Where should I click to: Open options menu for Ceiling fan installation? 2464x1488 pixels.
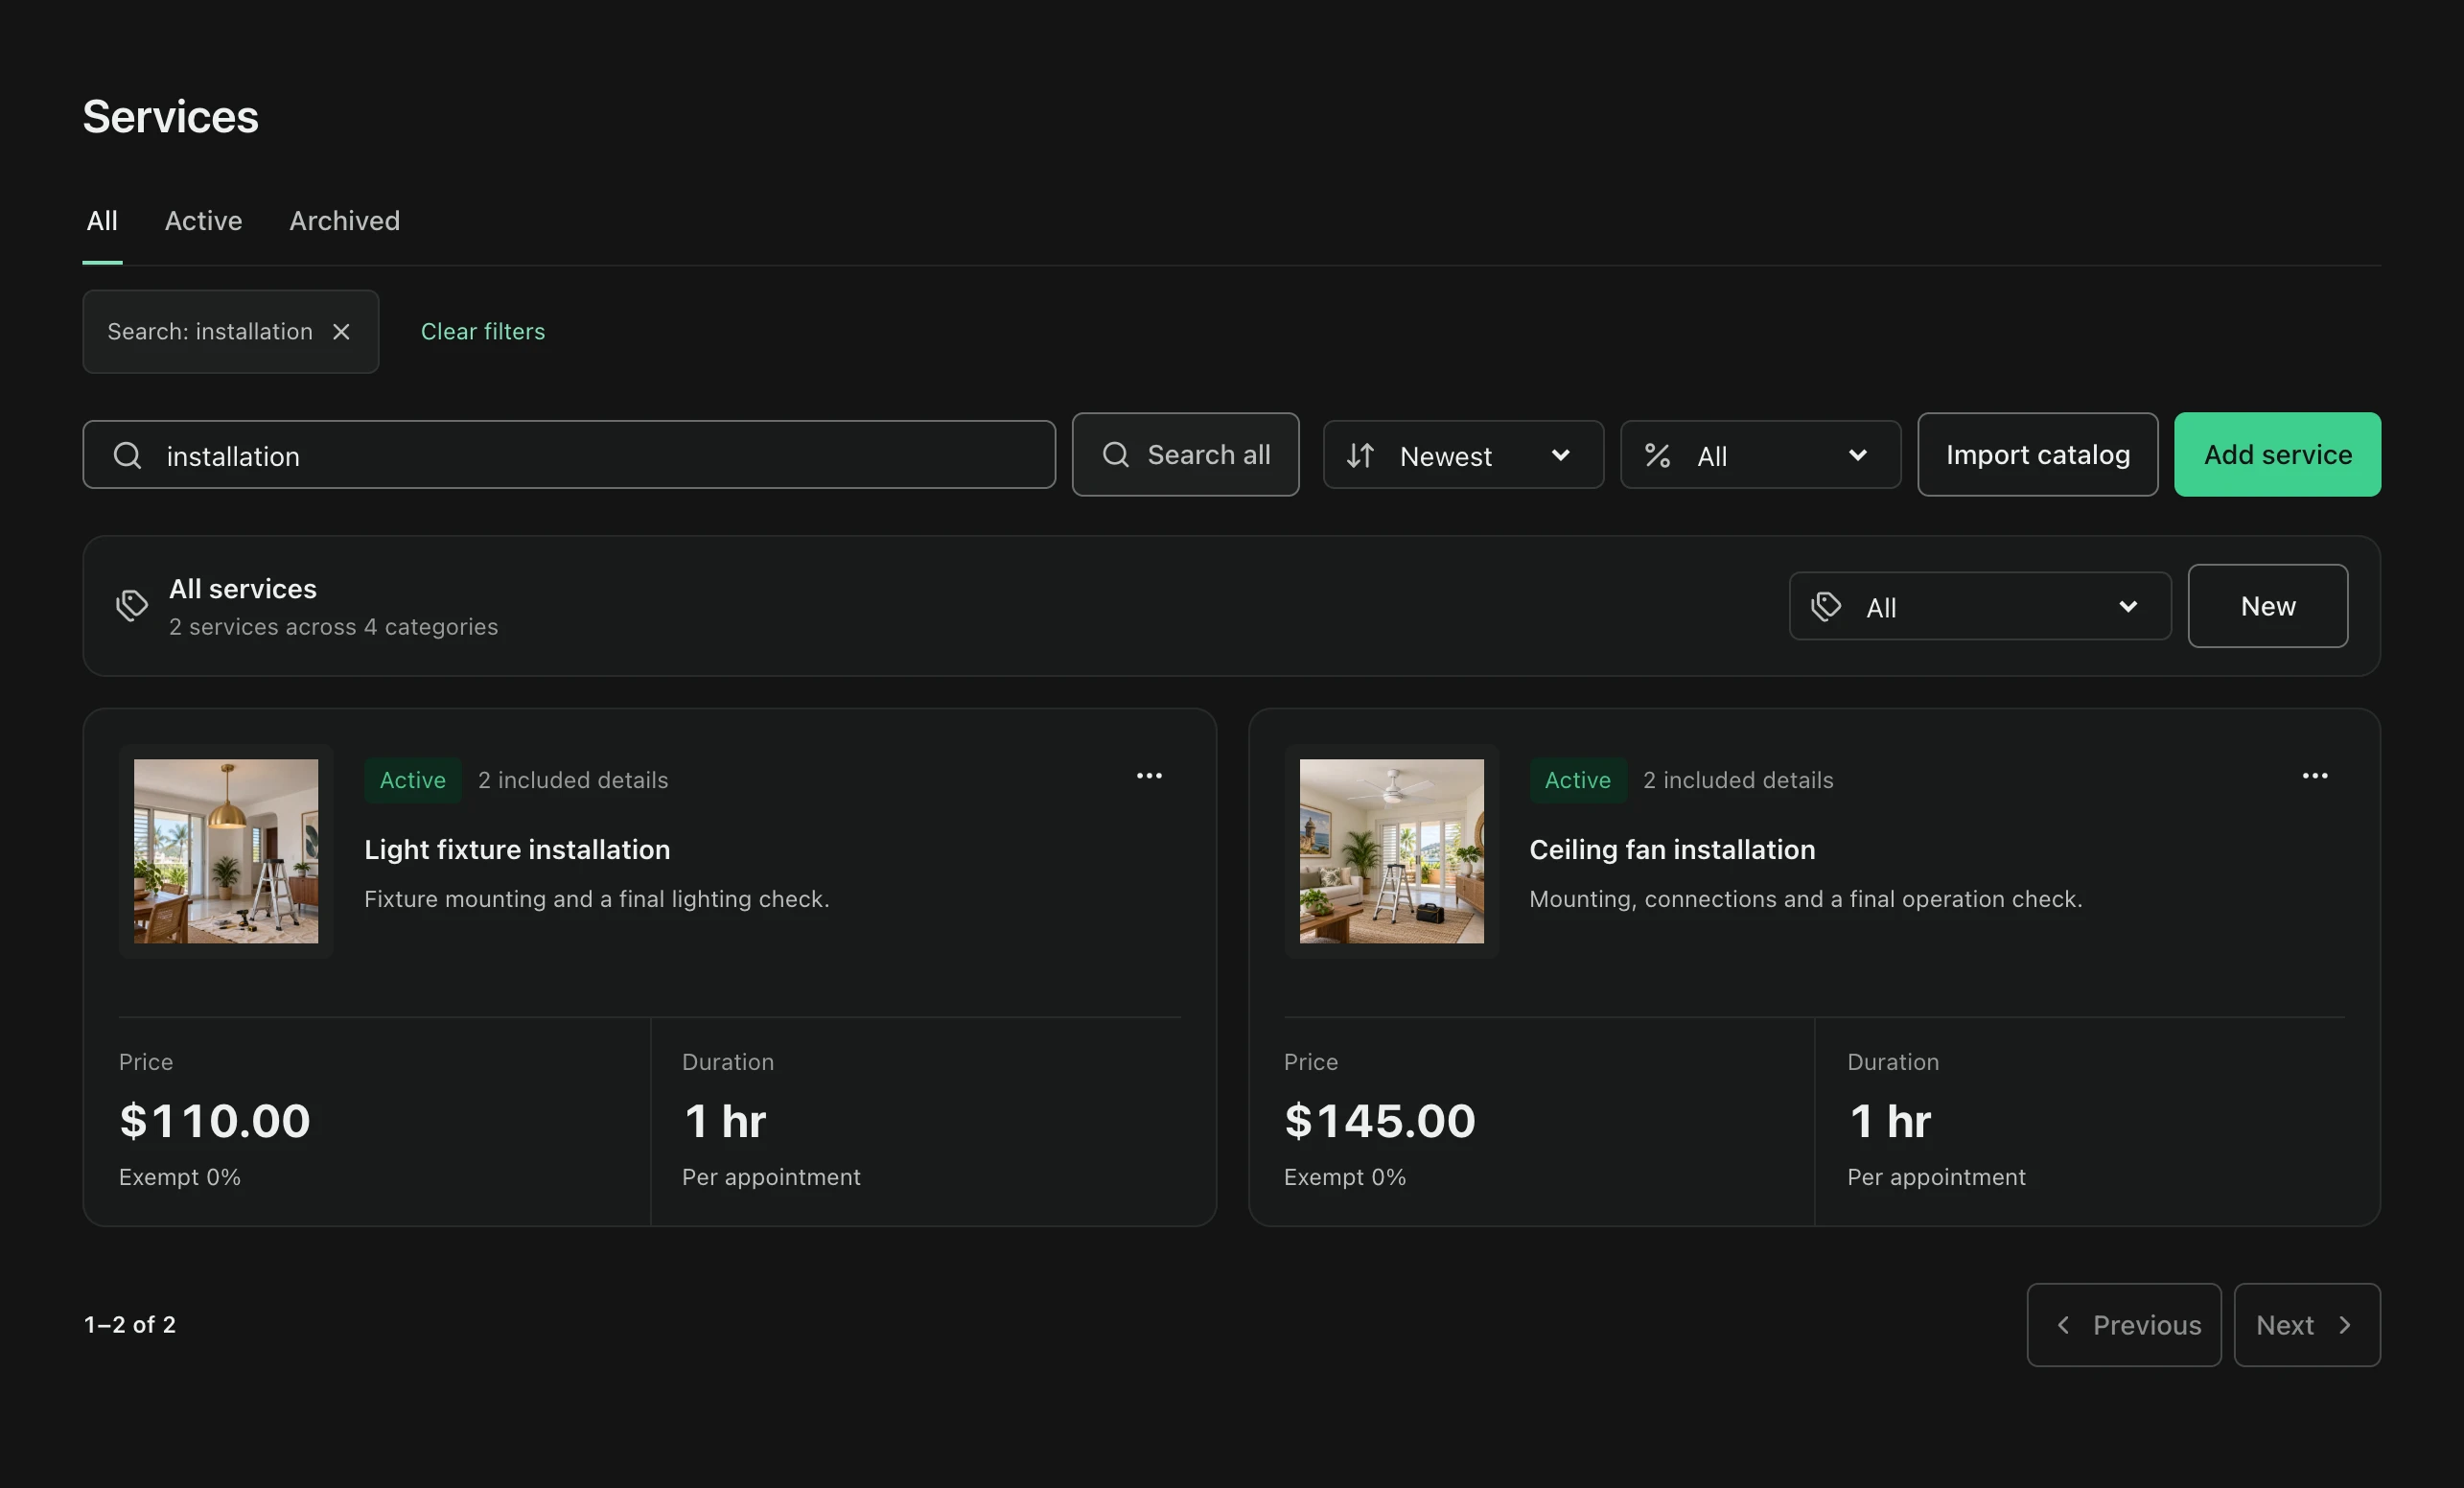coord(2314,776)
